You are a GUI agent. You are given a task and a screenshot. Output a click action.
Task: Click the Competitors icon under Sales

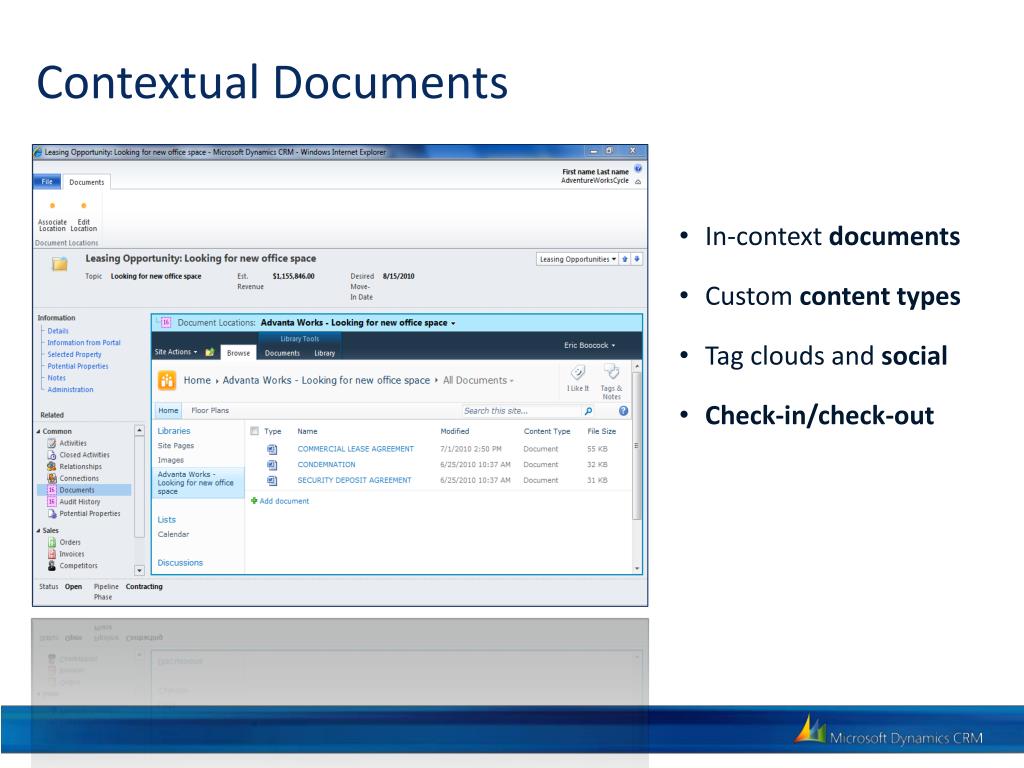tap(52, 566)
